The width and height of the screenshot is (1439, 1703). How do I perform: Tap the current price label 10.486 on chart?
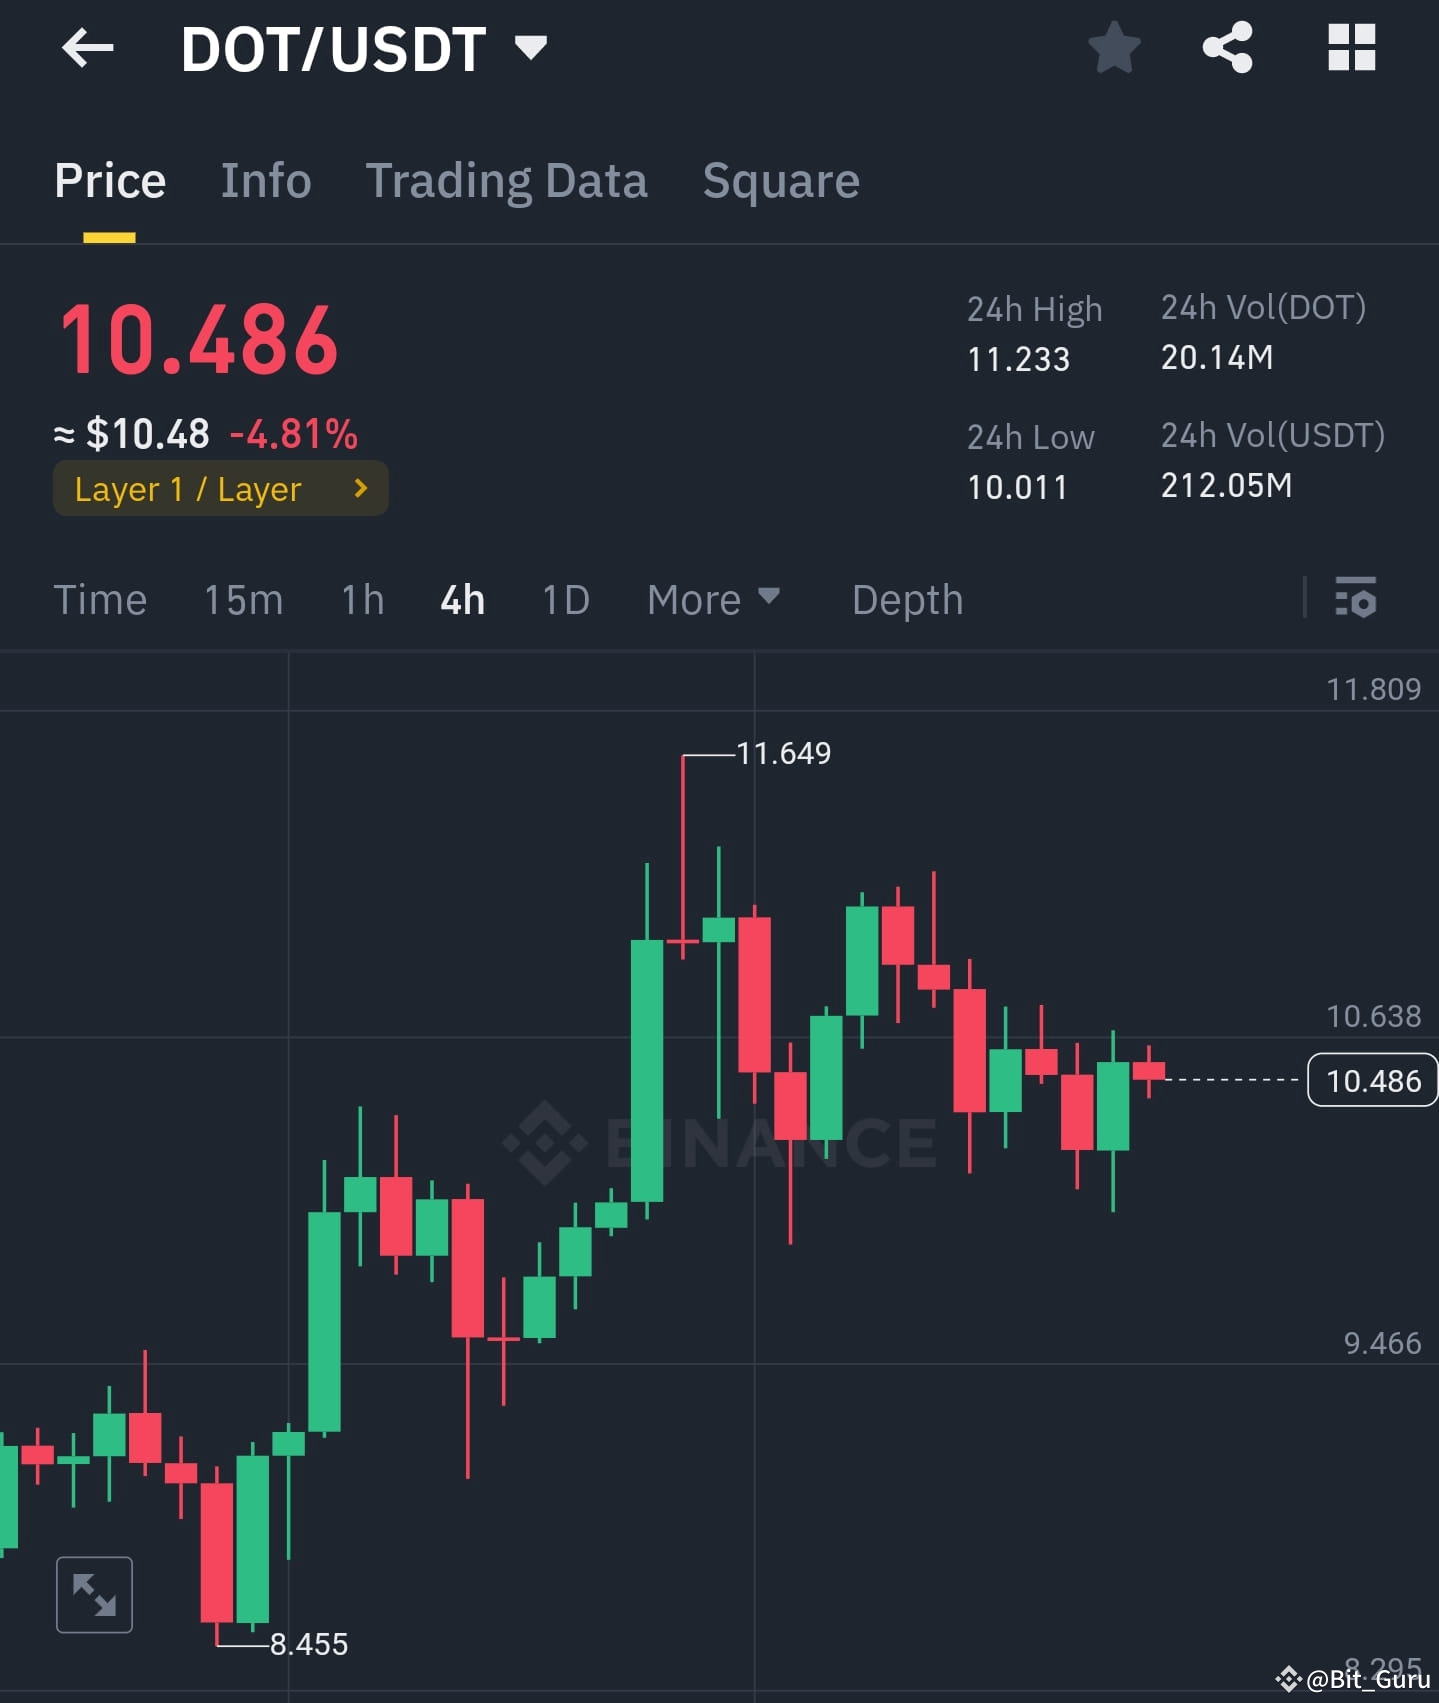coord(1372,1081)
